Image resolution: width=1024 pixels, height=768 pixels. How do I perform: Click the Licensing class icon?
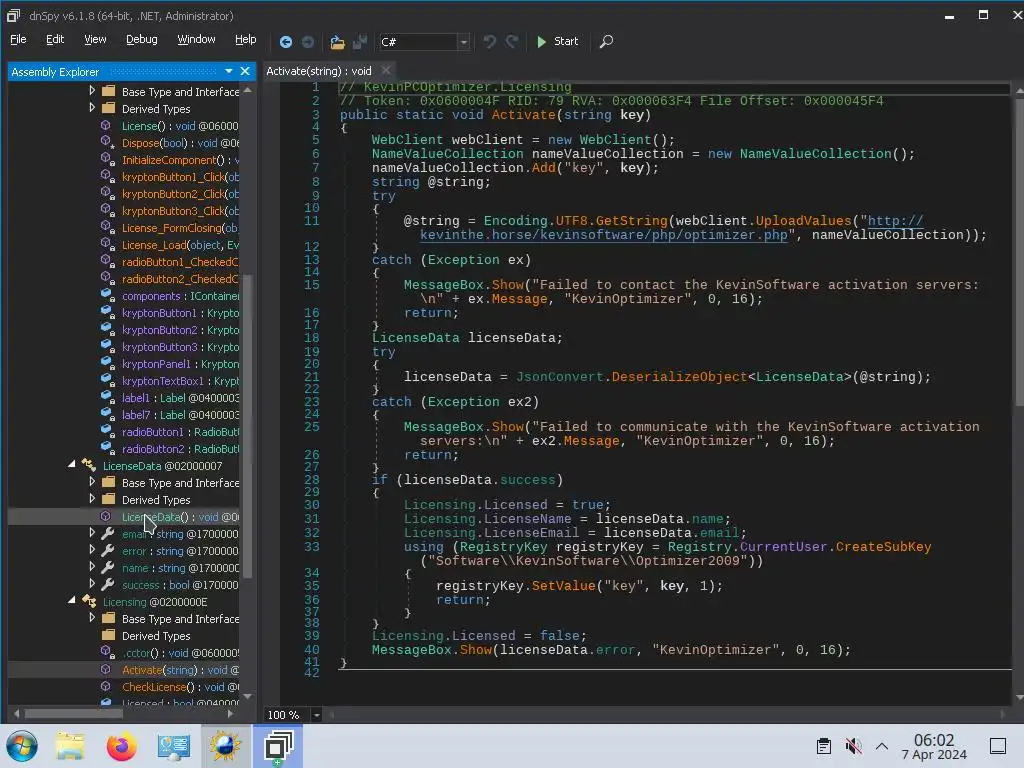click(x=89, y=601)
